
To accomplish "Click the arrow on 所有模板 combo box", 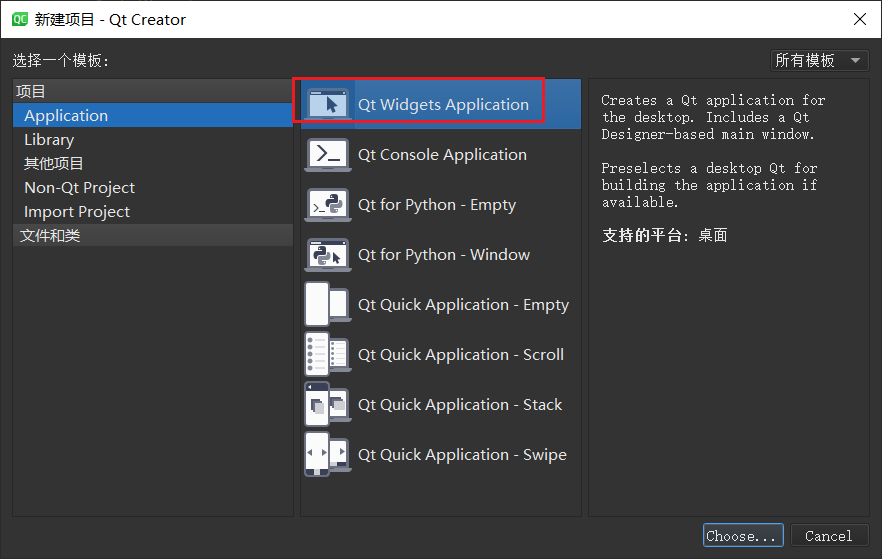I will pos(856,60).
